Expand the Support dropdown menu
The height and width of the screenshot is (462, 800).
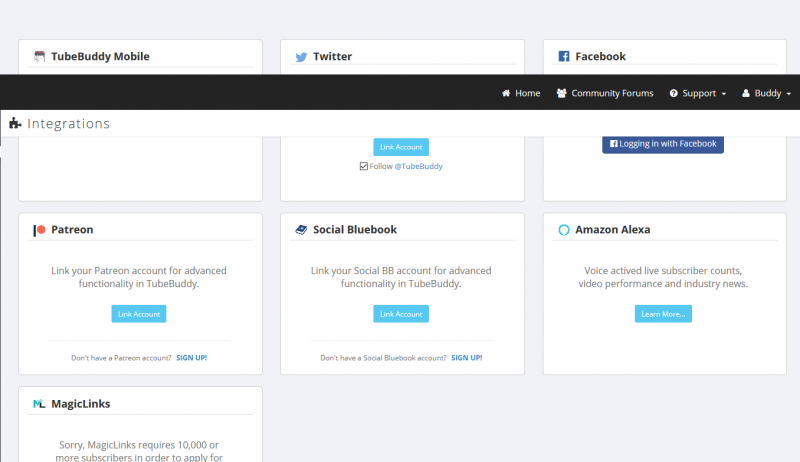697,93
